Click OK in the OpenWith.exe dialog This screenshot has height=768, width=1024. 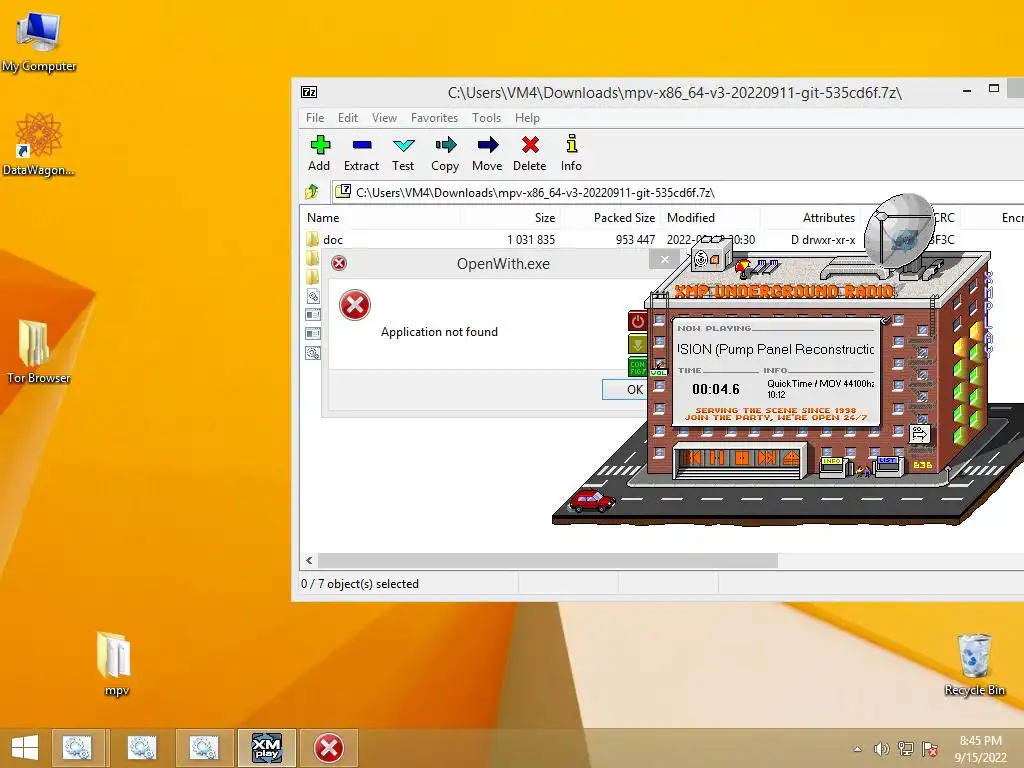tap(625, 389)
